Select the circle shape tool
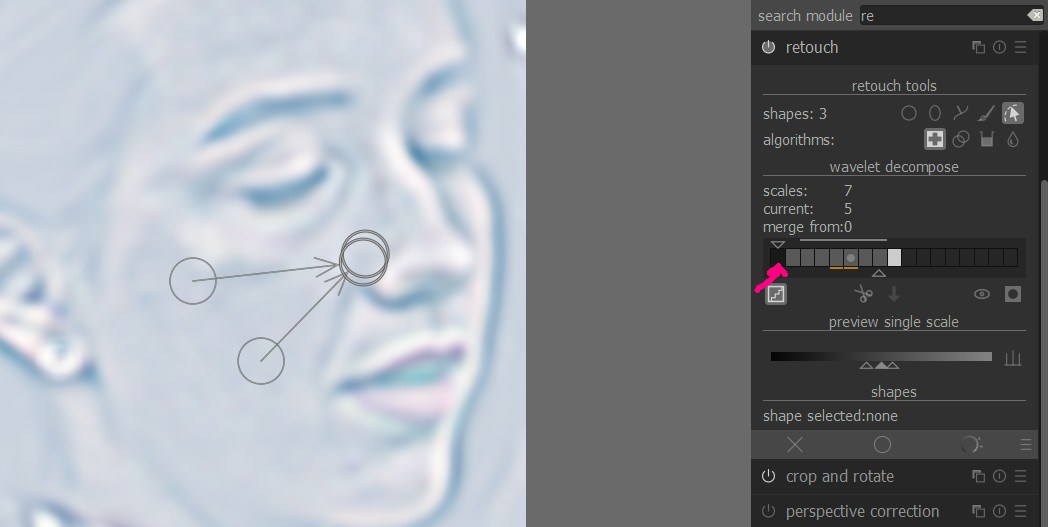1048x527 pixels. coord(908,114)
